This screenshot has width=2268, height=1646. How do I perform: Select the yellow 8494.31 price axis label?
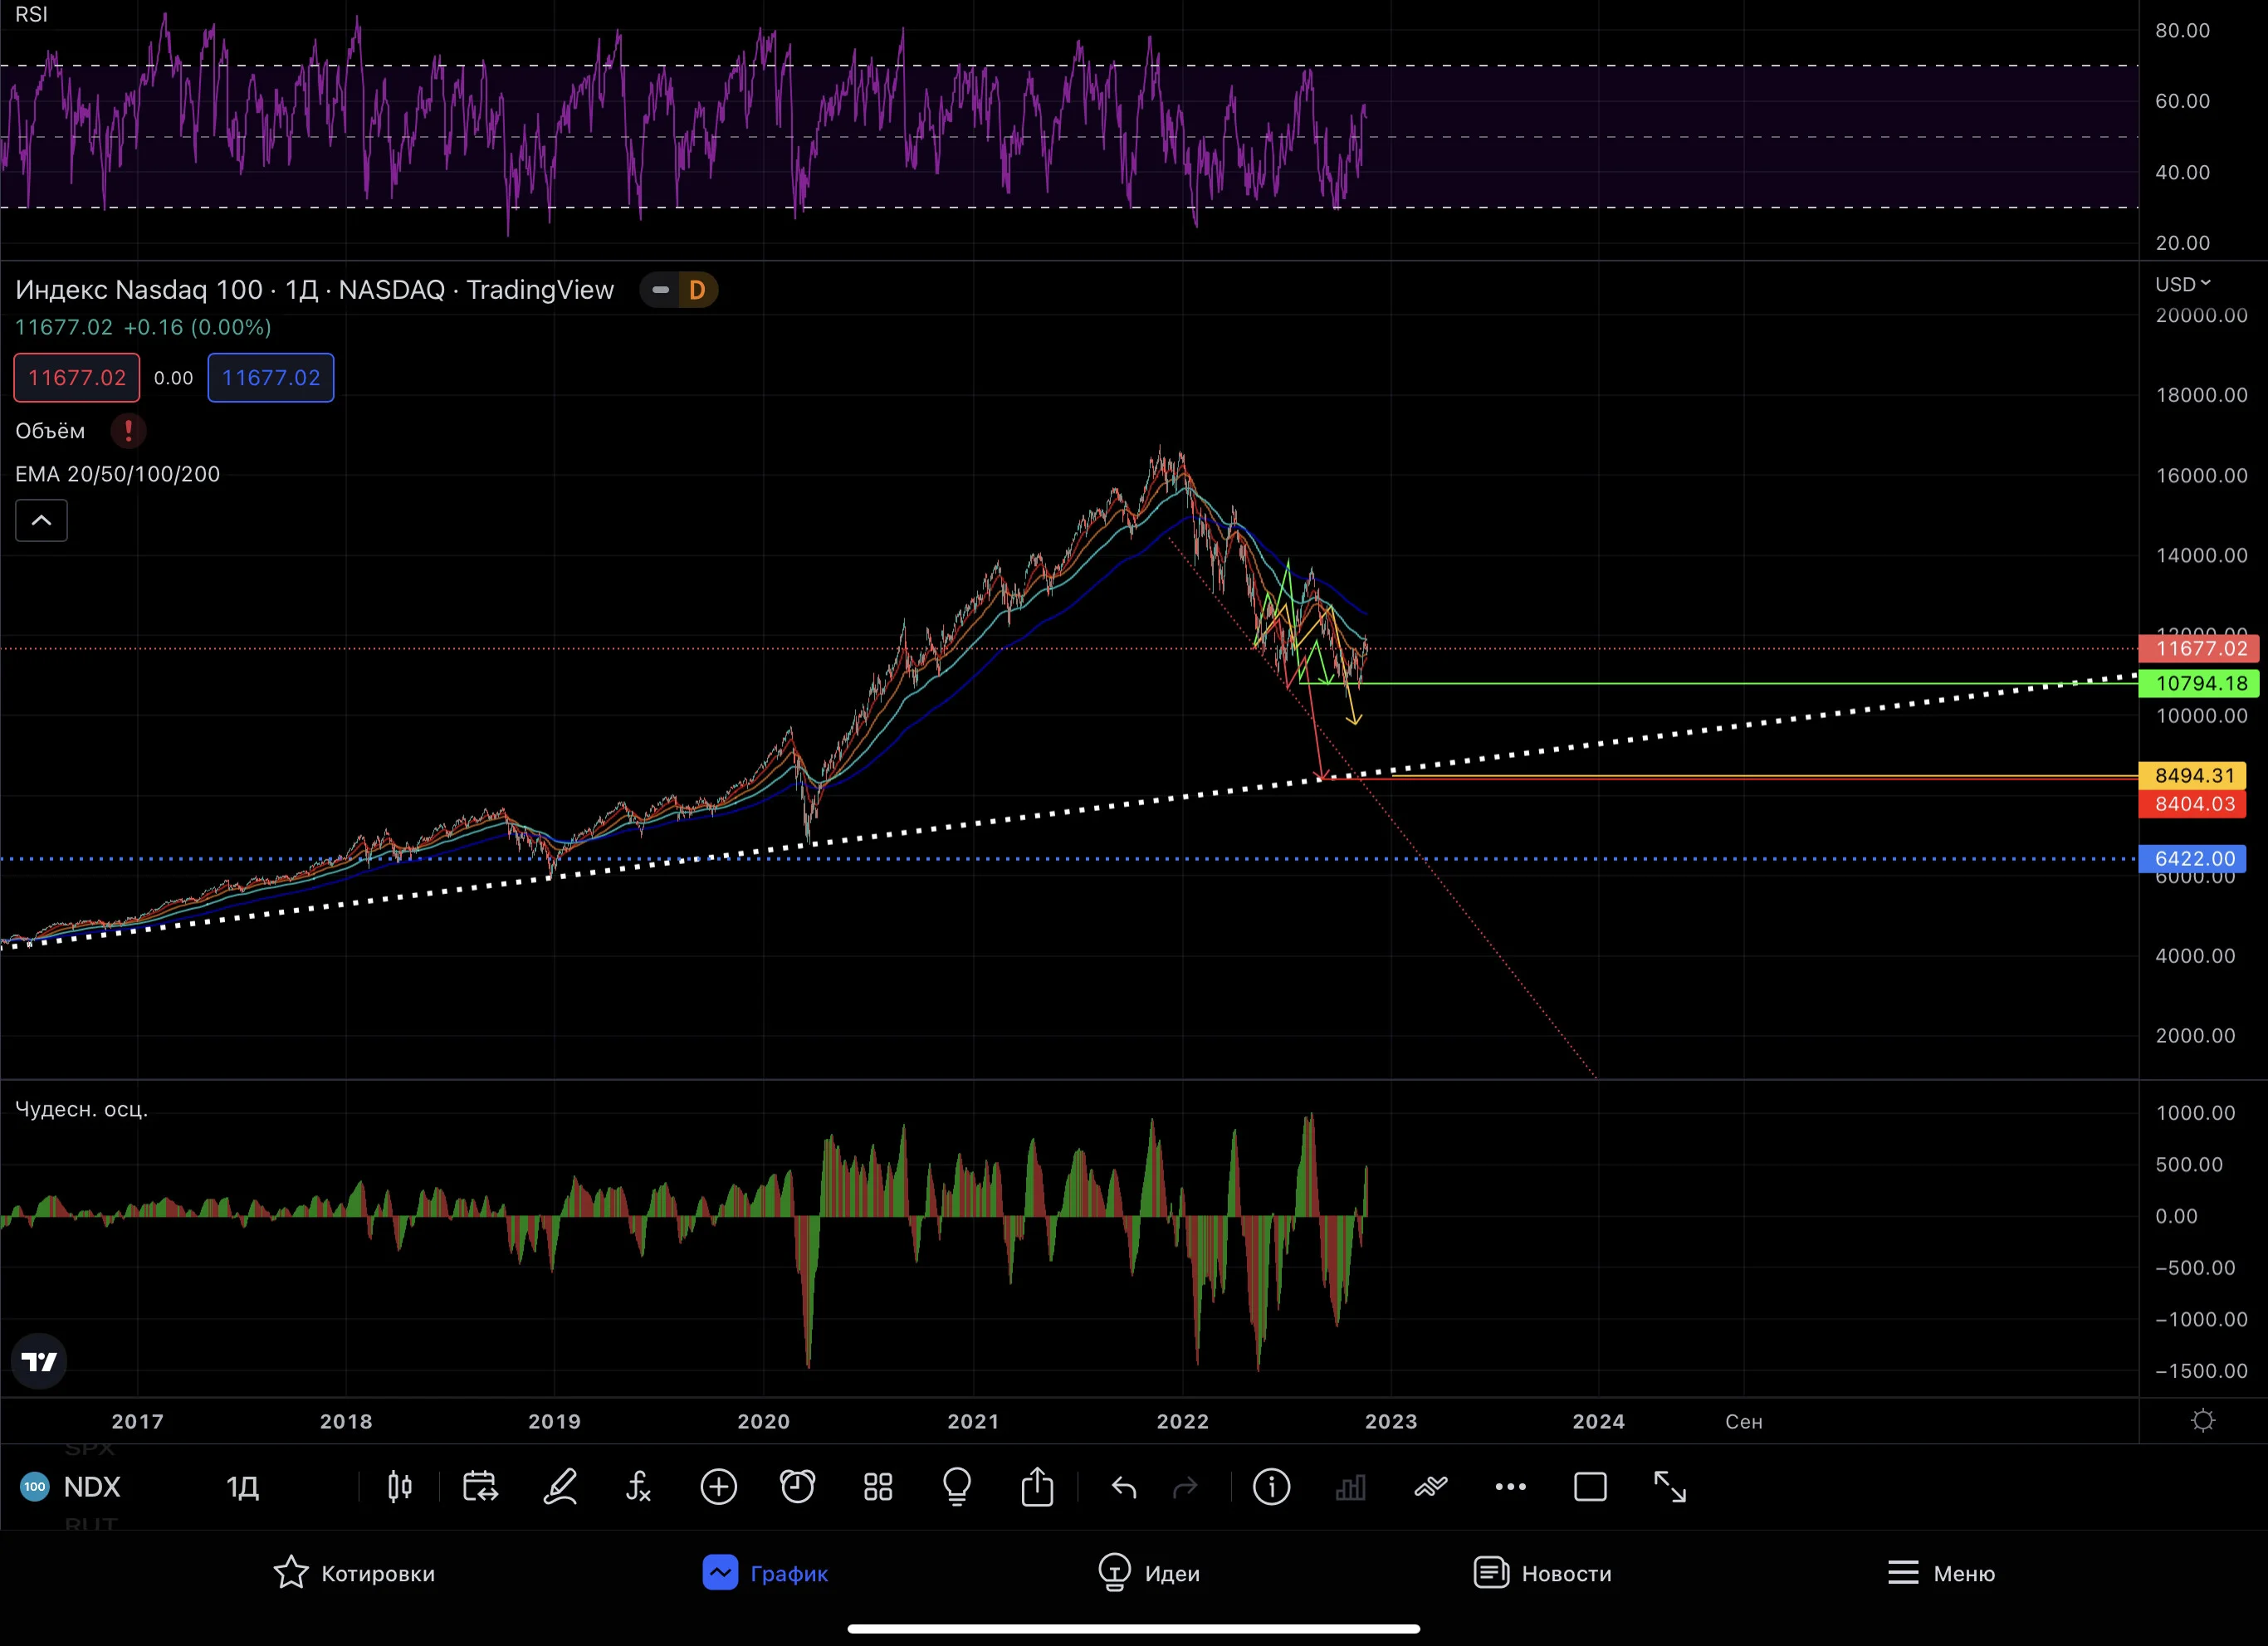2192,775
